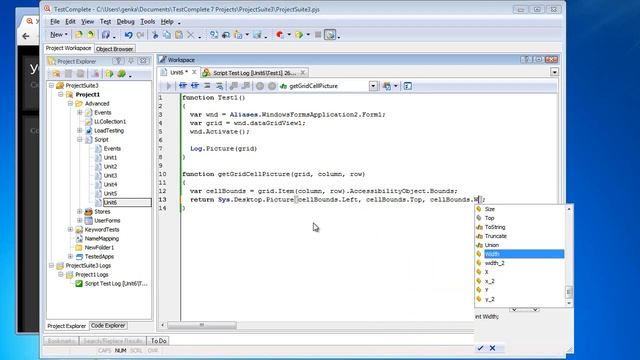Click the Comment block icon in editor
The width and height of the screenshot is (640, 360).
coord(207,86)
